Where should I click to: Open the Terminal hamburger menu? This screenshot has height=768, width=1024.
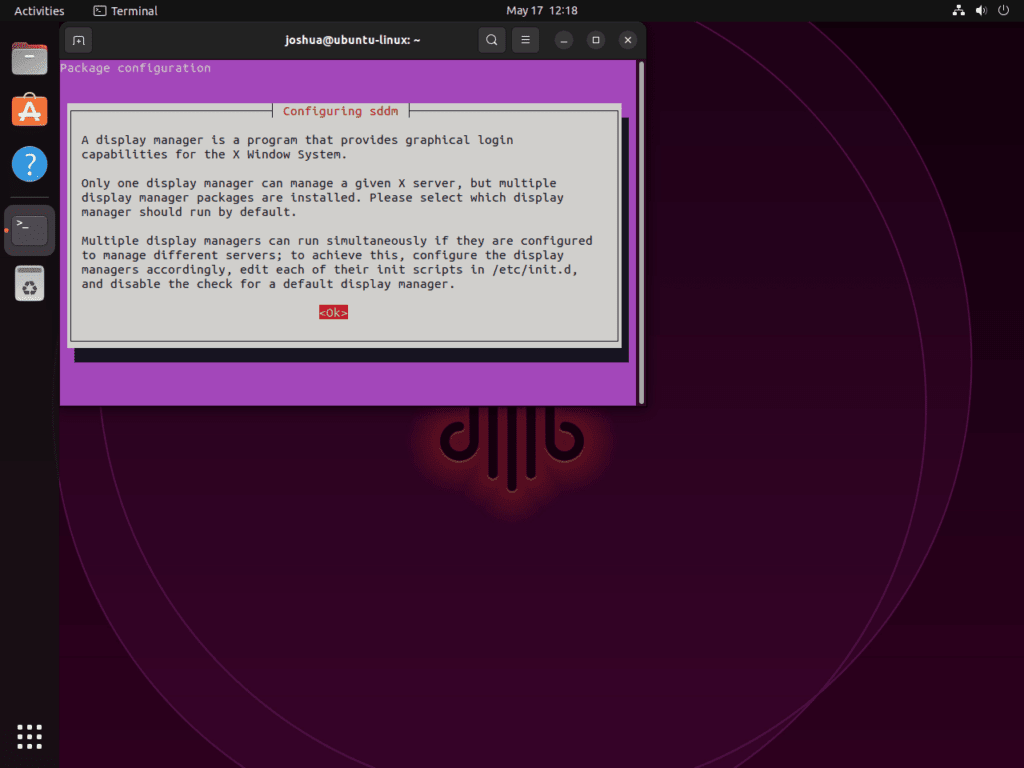[x=525, y=40]
